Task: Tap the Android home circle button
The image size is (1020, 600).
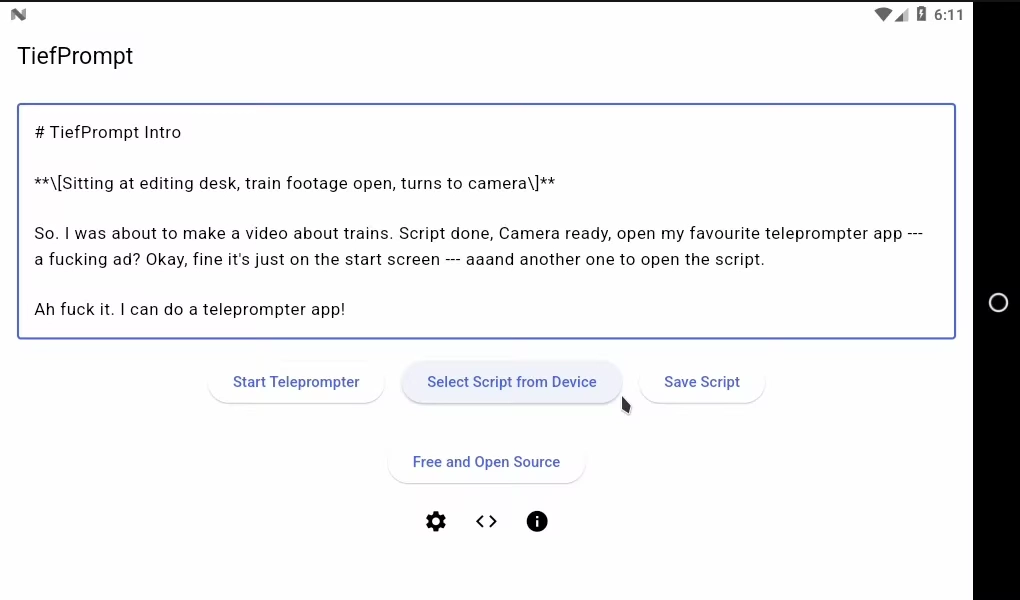Action: [998, 303]
